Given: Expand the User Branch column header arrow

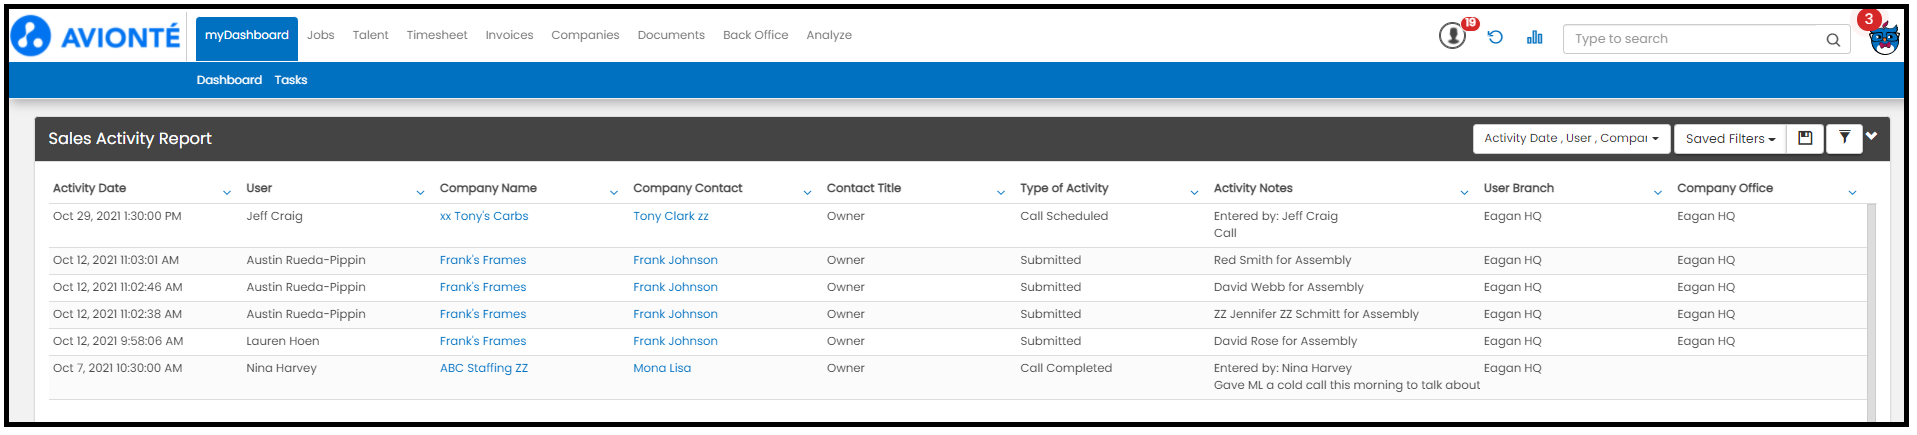Looking at the screenshot, I should point(1657,192).
